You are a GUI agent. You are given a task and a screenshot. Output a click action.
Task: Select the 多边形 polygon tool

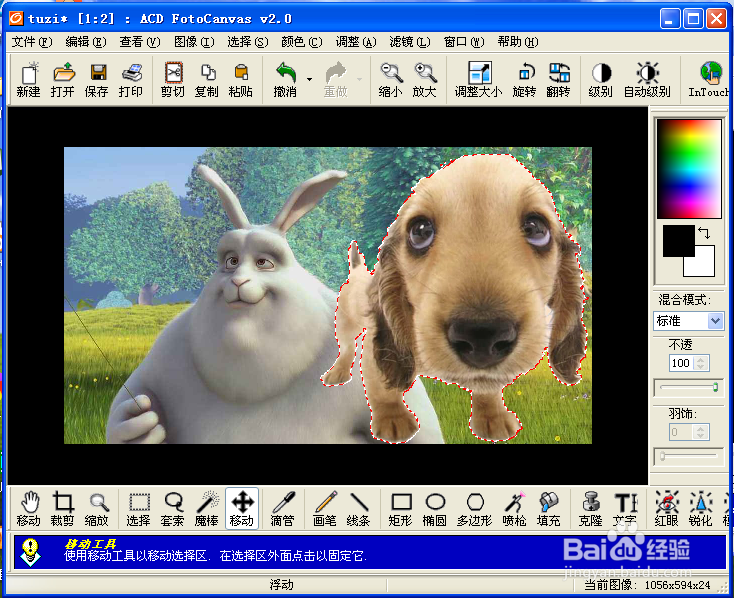click(x=475, y=509)
